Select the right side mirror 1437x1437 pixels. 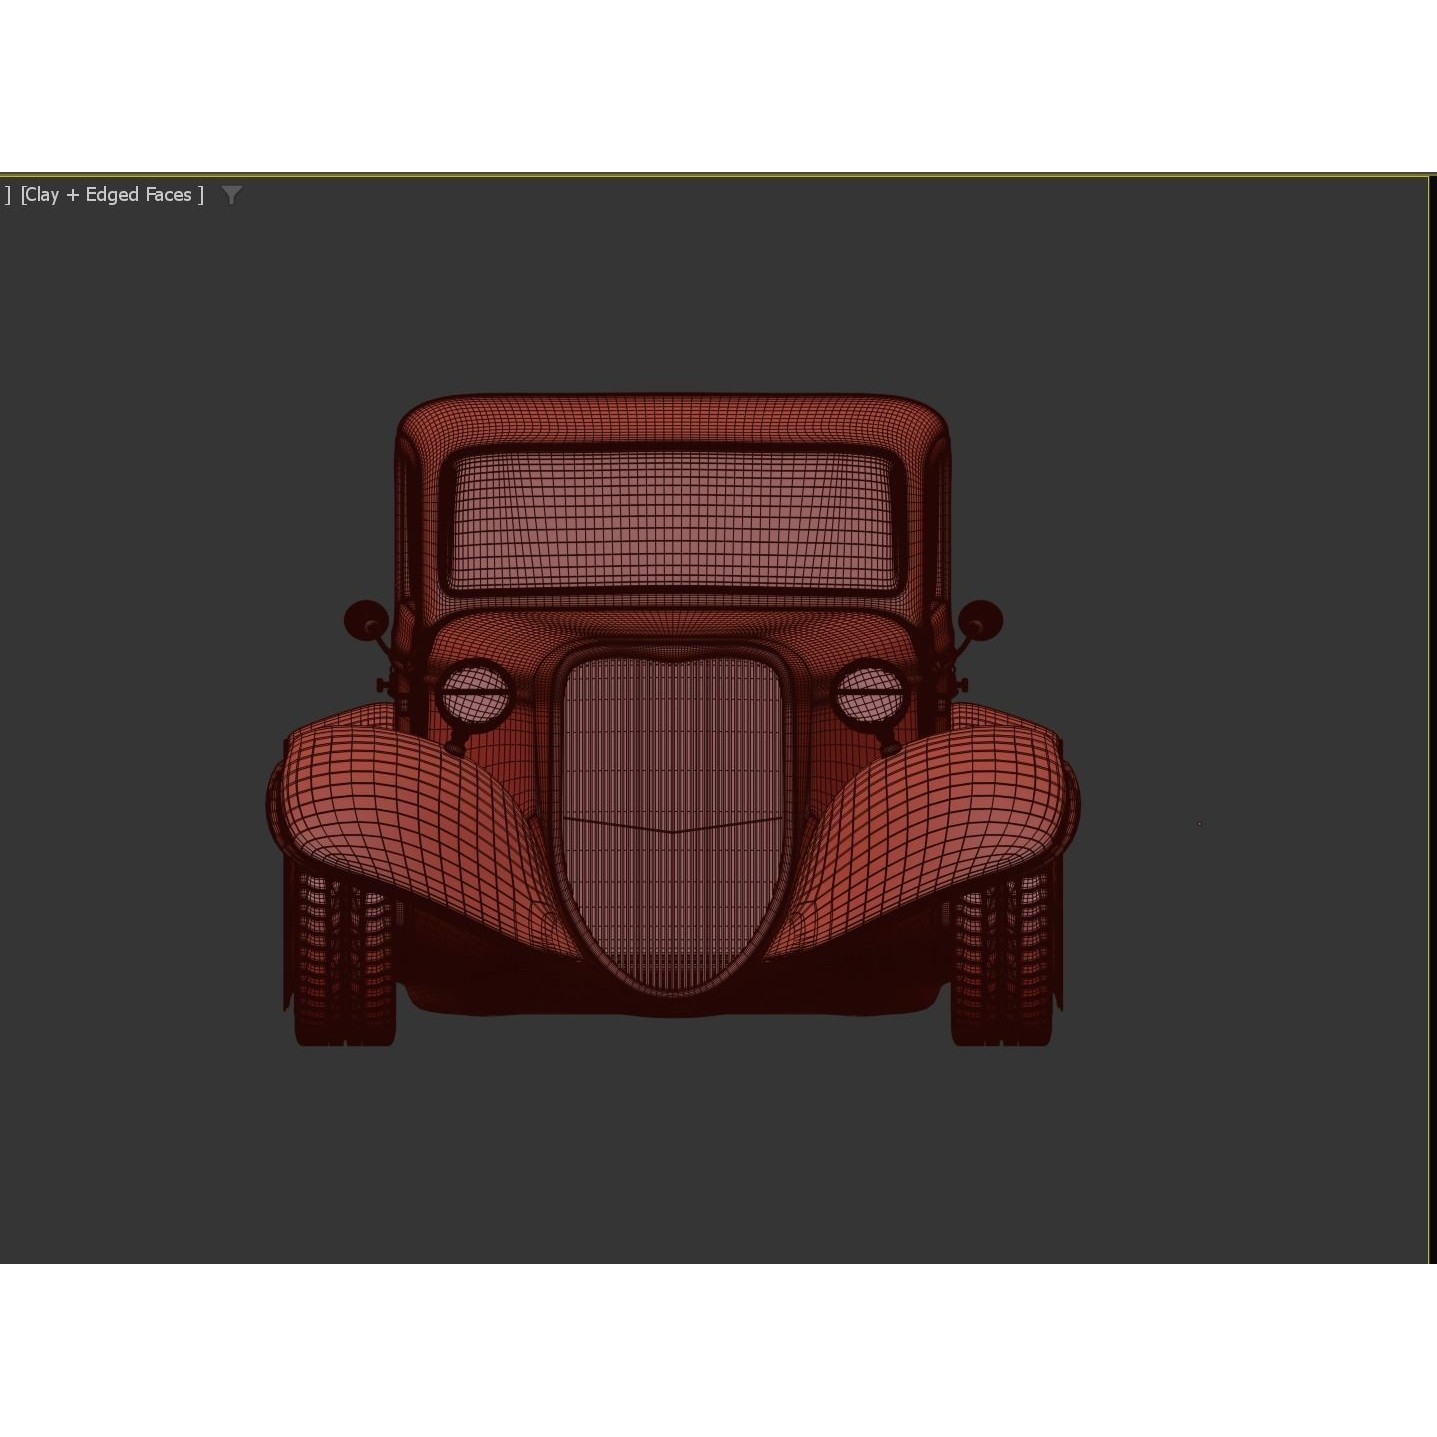[982, 620]
